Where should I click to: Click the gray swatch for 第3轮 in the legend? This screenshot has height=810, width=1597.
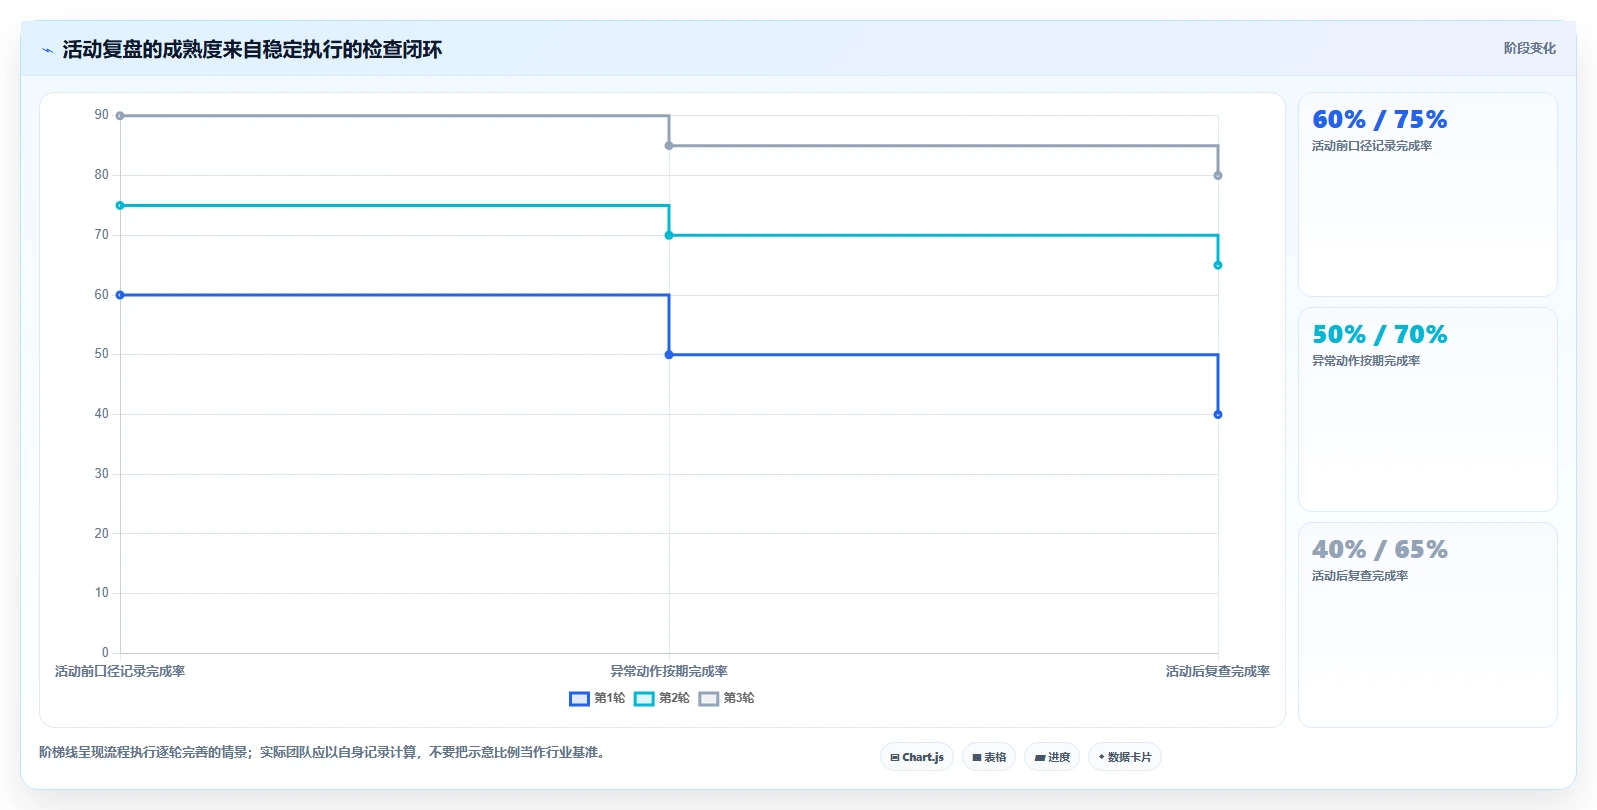tap(709, 699)
